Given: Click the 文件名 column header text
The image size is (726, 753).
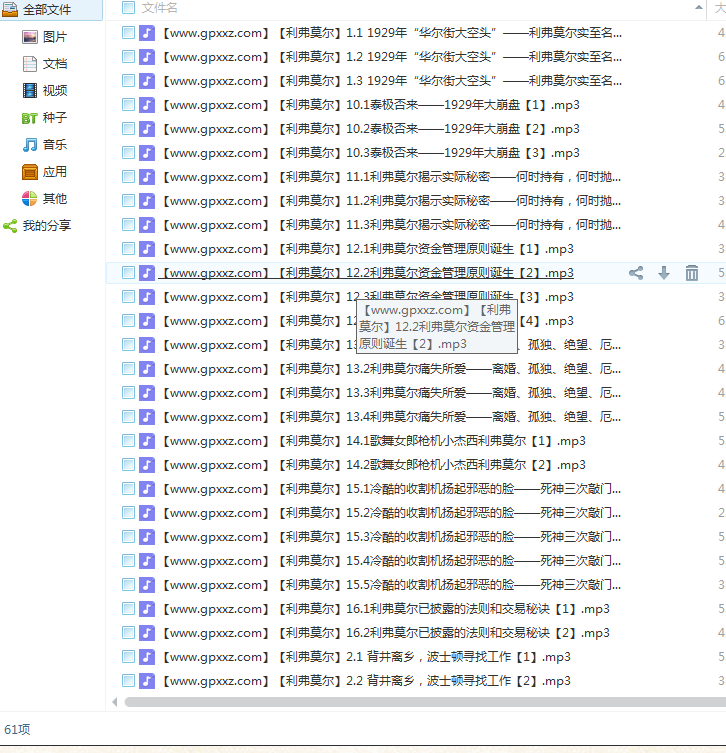Looking at the screenshot, I should coord(160,8).
